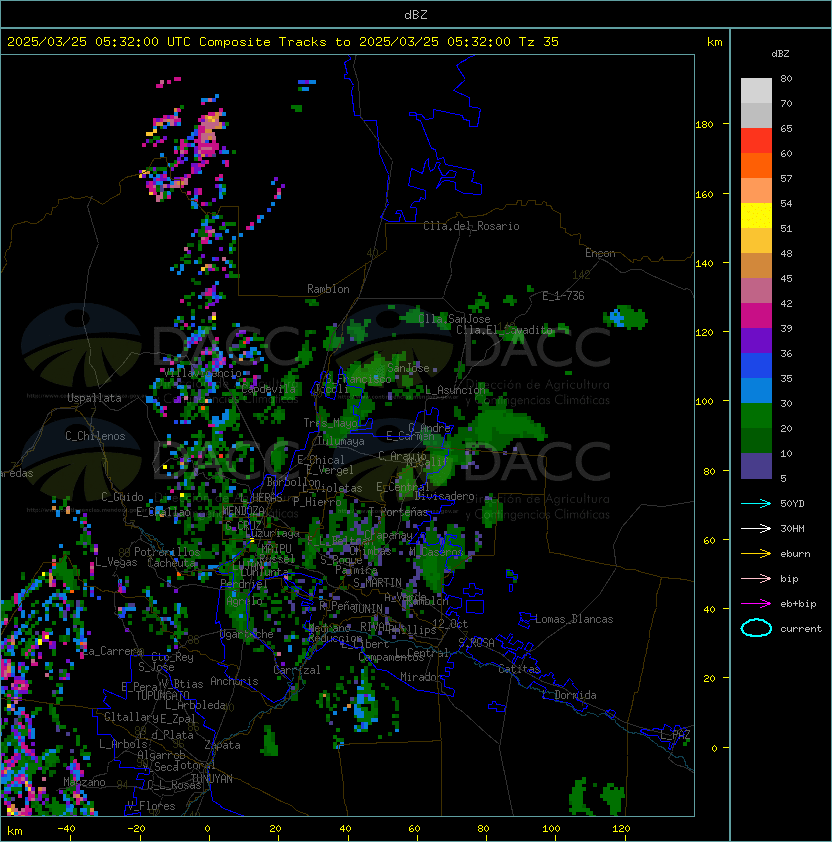
Task: Click the Ramblon label near top center
Action: [328, 289]
